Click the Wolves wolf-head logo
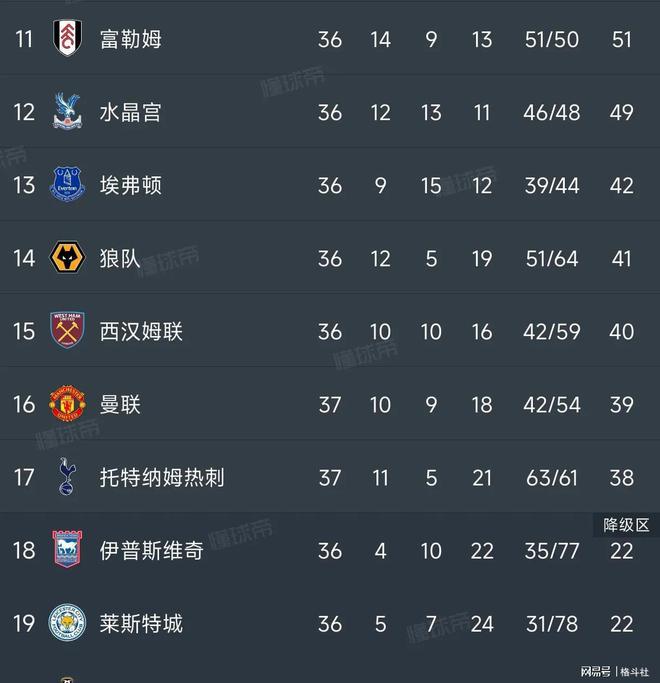This screenshot has width=660, height=683. coord(67,257)
